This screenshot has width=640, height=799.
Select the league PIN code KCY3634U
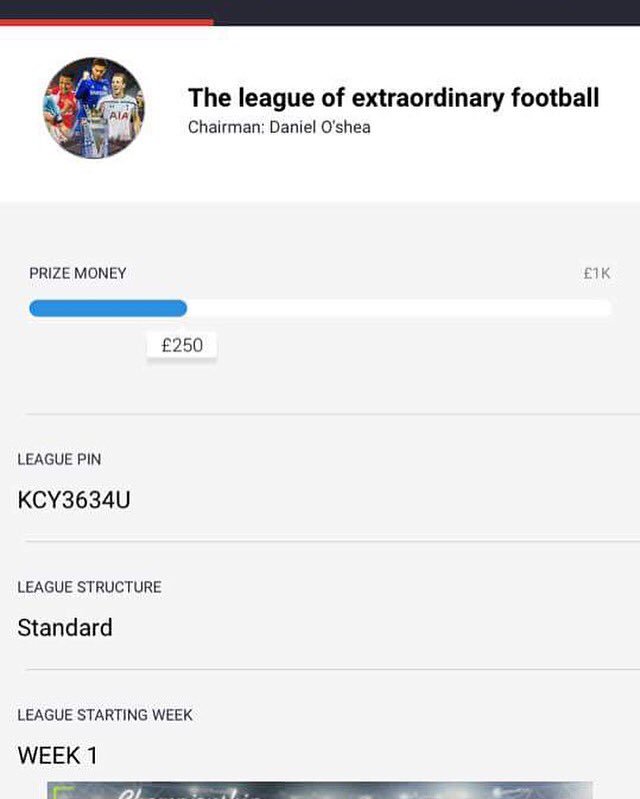(x=74, y=499)
